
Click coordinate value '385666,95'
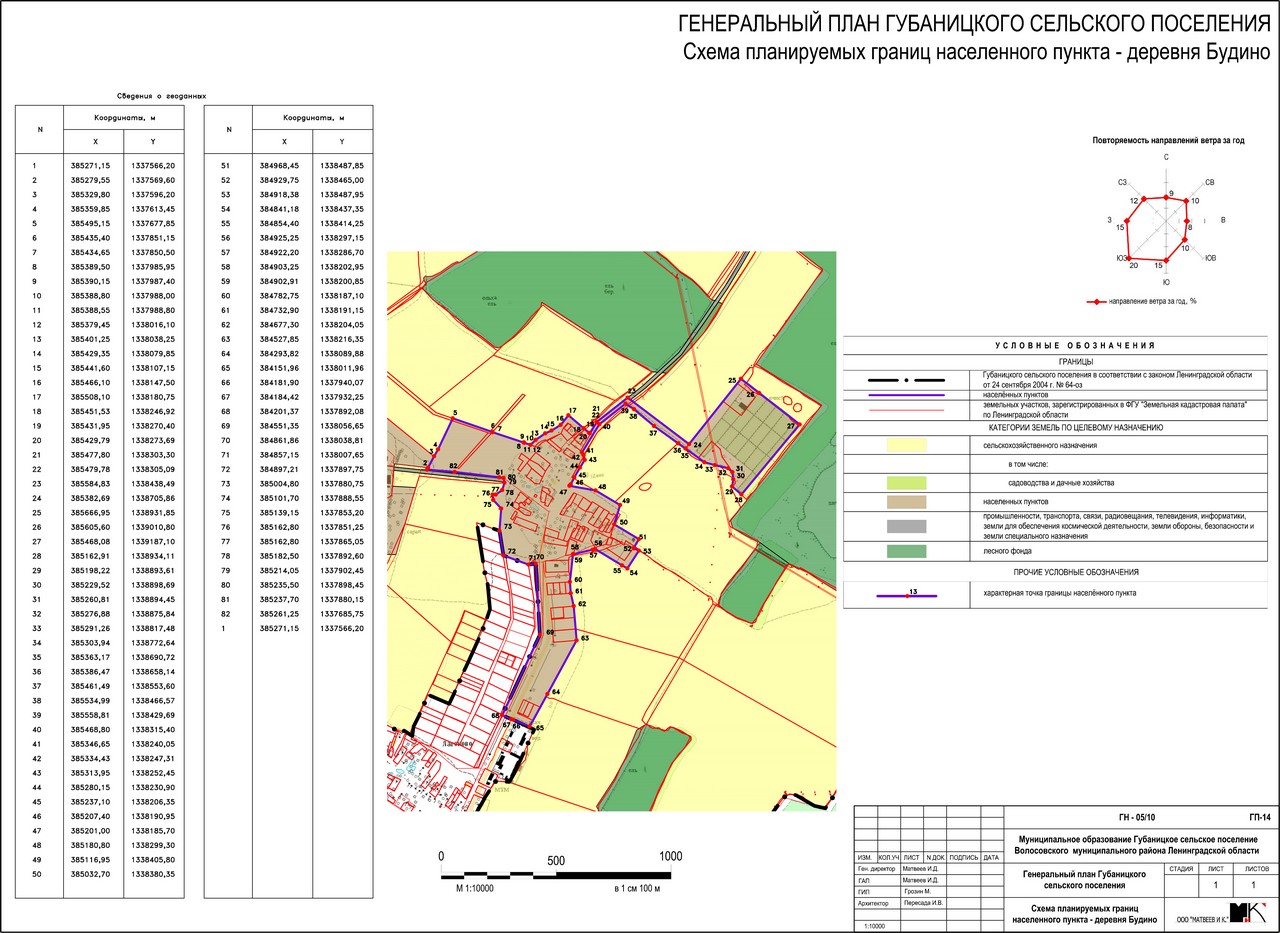[x=91, y=512]
